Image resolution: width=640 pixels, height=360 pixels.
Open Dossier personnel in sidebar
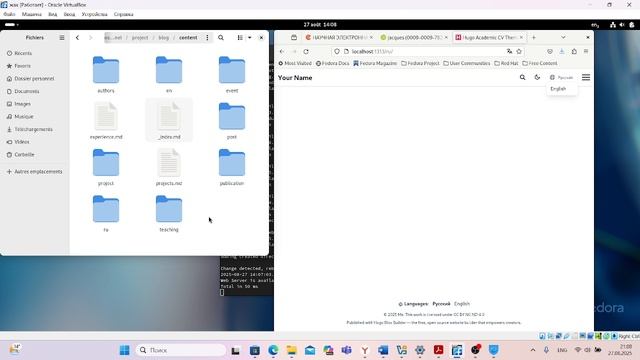pos(34,78)
